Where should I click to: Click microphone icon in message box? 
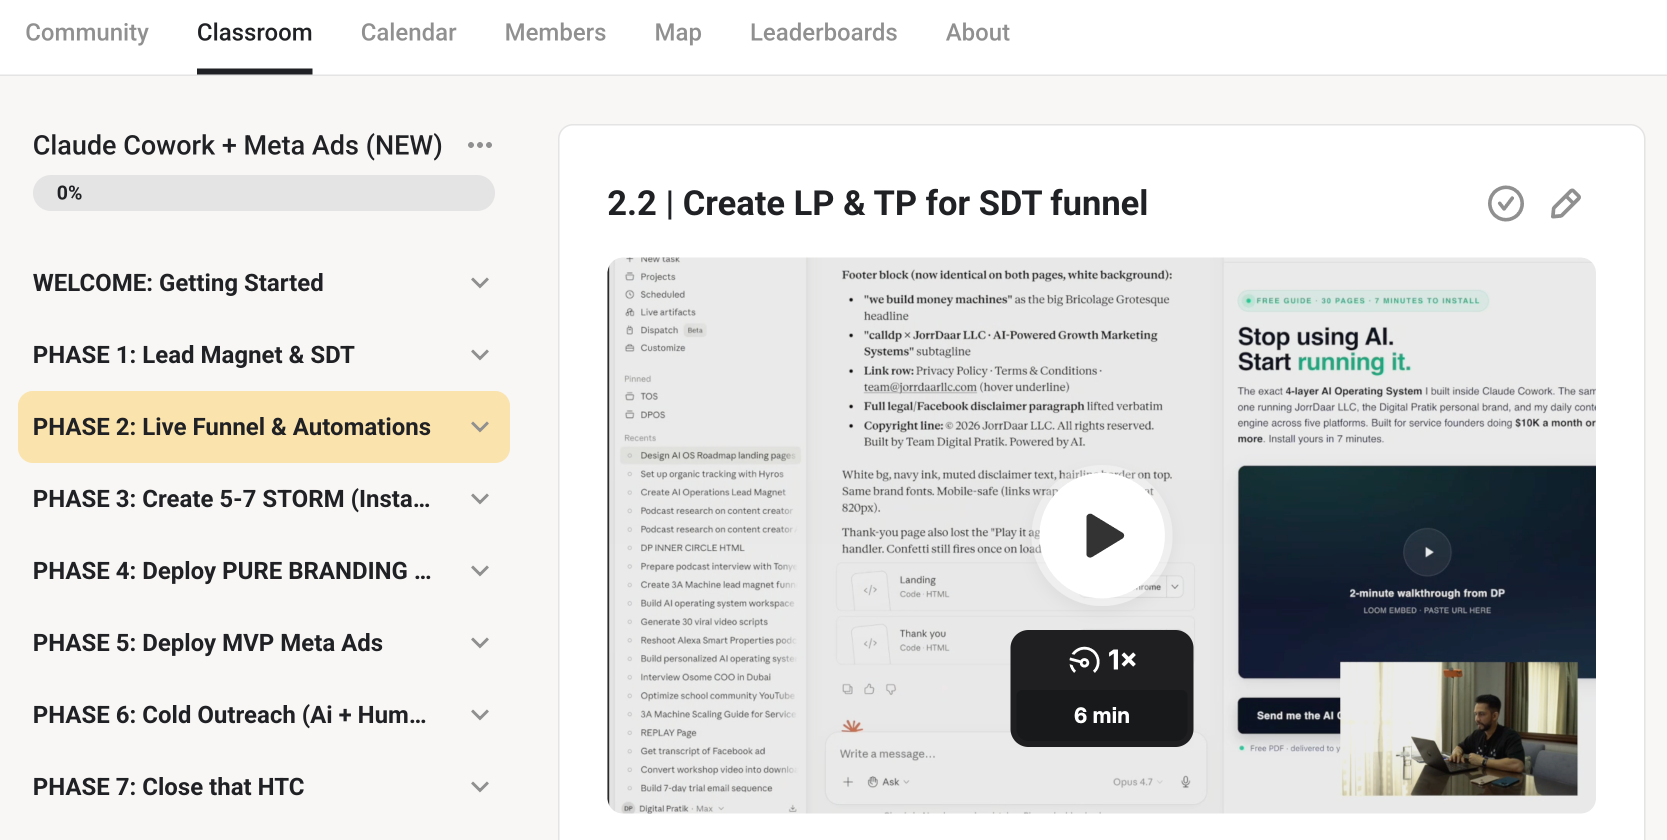[1185, 782]
